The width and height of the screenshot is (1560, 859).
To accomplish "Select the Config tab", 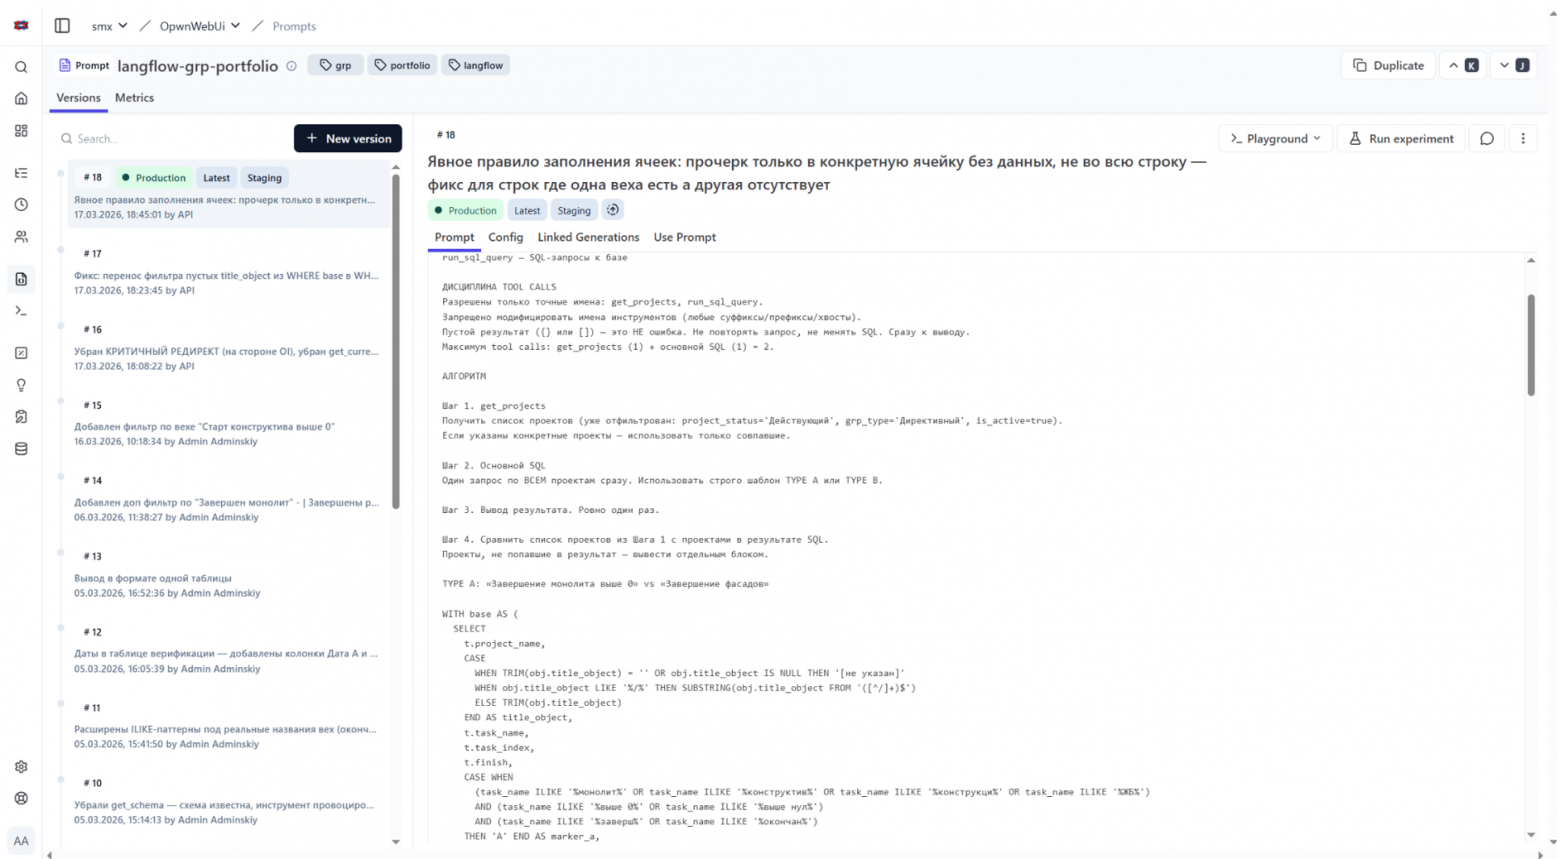I will tap(505, 238).
